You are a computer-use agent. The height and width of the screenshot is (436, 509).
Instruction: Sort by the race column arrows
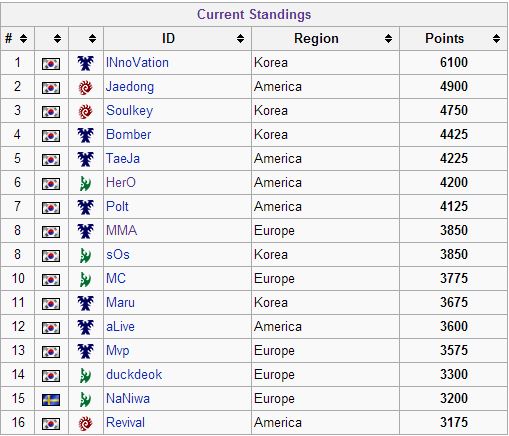tap(92, 39)
